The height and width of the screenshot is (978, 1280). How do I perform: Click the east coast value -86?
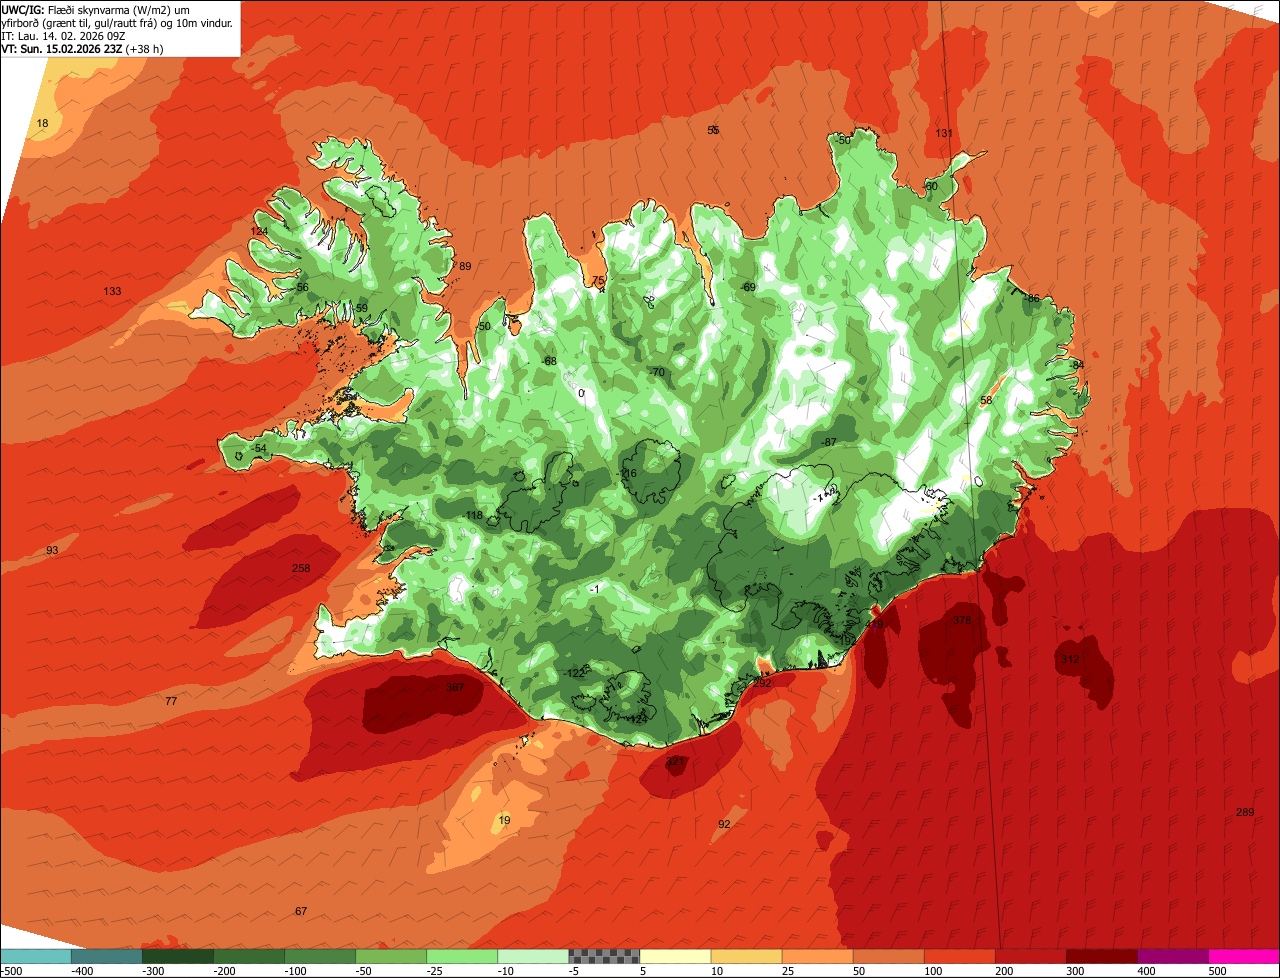point(1032,298)
